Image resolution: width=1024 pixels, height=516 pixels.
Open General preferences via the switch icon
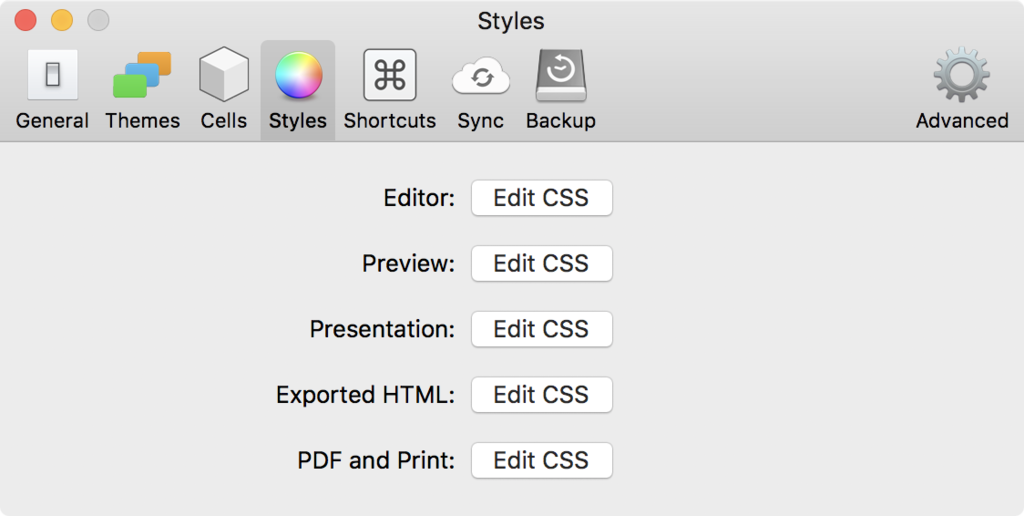[x=52, y=76]
